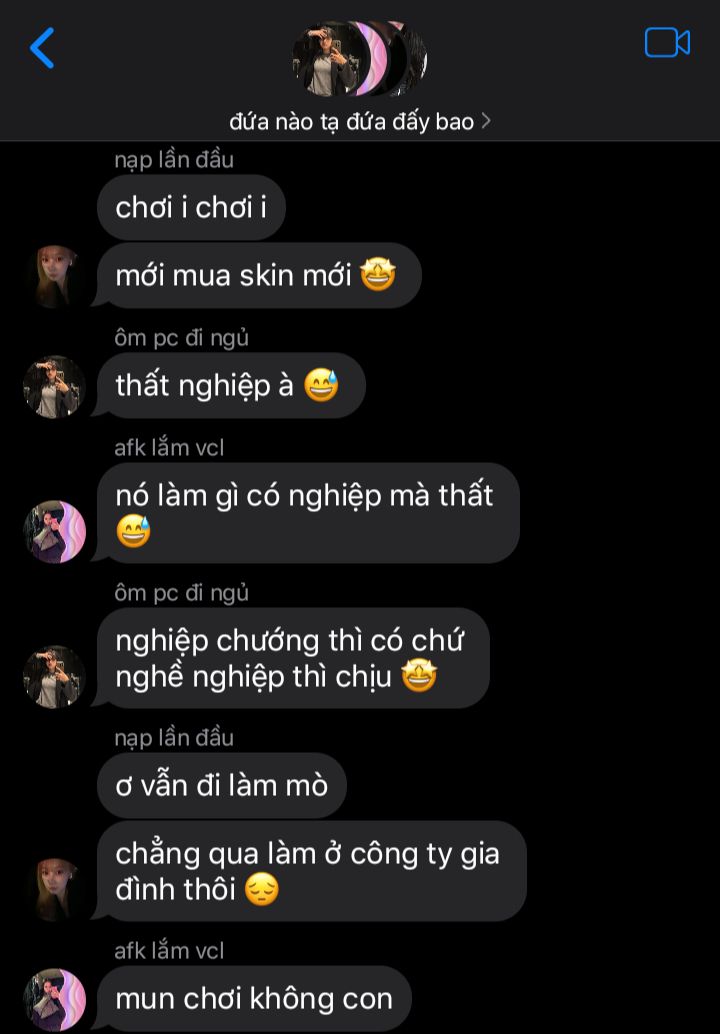Select 'nghiệp chướng thì có chứ' message bubble
The width and height of the screenshot is (720, 1034).
click(x=293, y=658)
